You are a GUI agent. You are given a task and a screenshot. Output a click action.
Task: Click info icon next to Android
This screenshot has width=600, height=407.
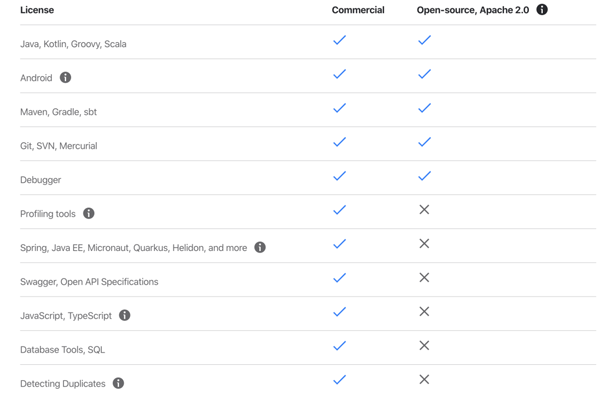(66, 78)
